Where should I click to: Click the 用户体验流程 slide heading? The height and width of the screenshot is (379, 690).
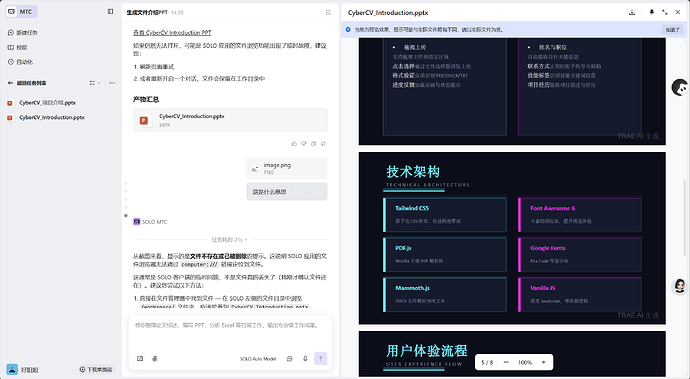coord(426,351)
